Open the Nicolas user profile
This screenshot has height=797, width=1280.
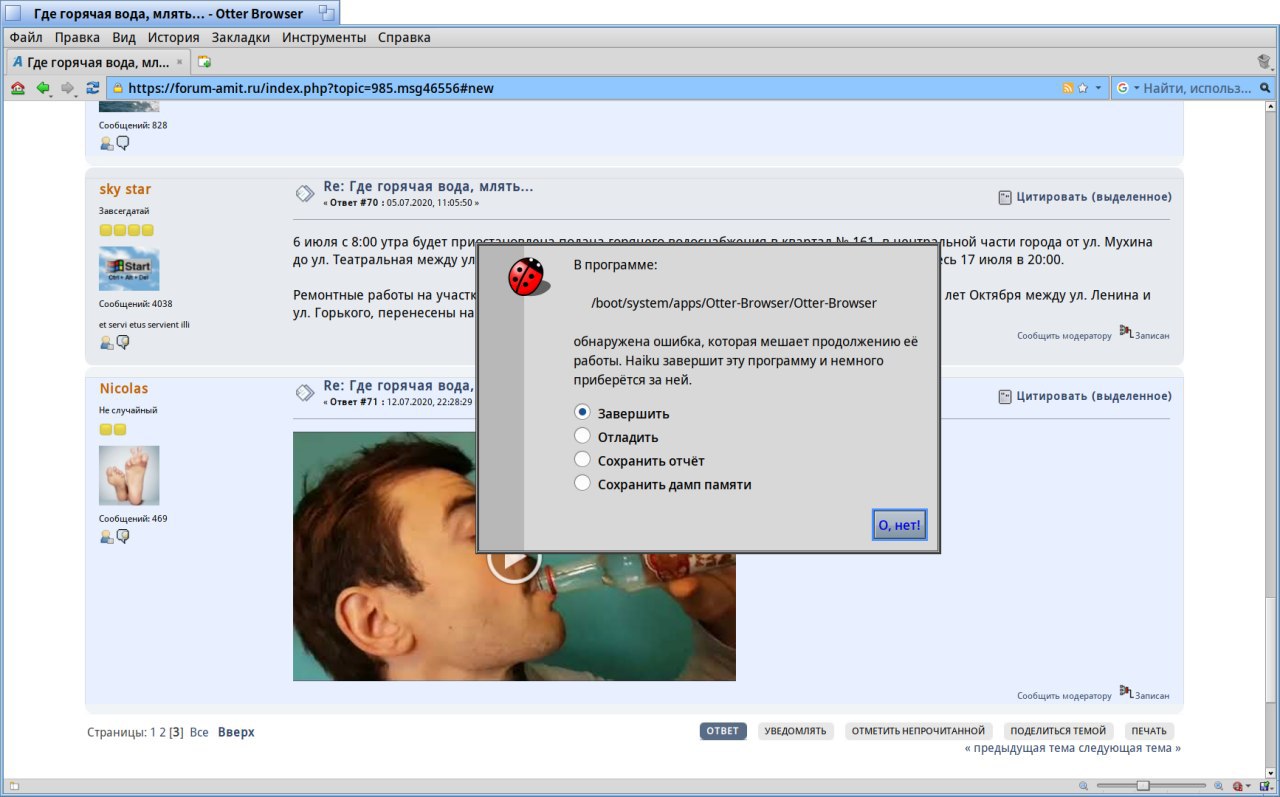[124, 388]
